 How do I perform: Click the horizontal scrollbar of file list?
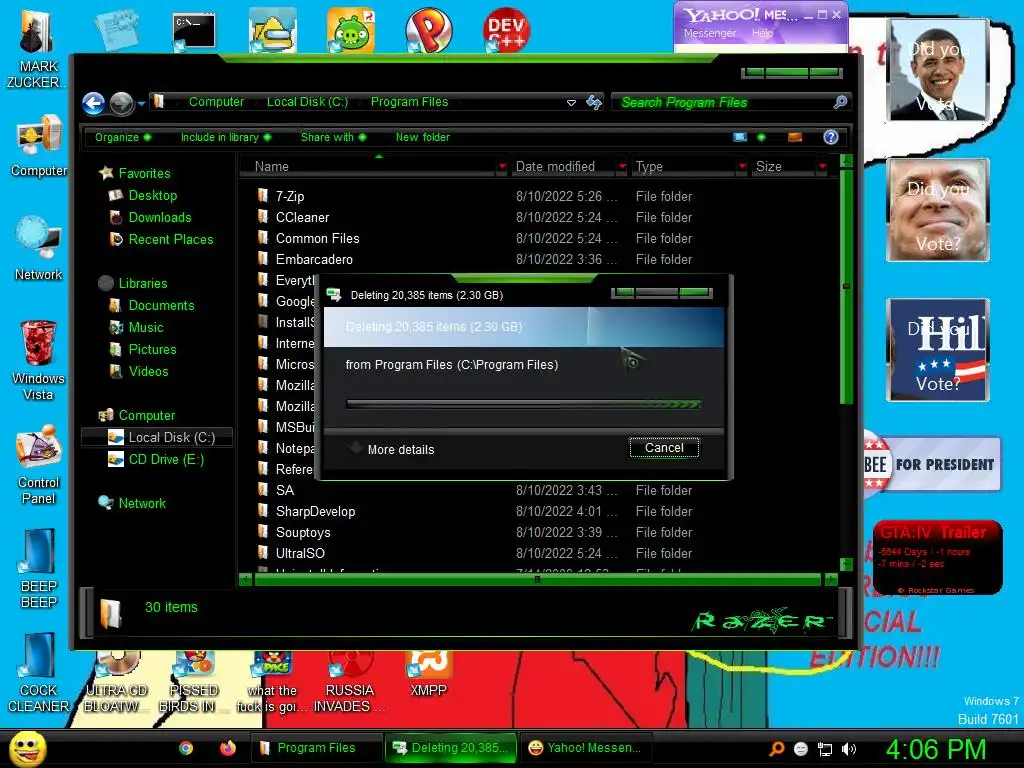537,579
